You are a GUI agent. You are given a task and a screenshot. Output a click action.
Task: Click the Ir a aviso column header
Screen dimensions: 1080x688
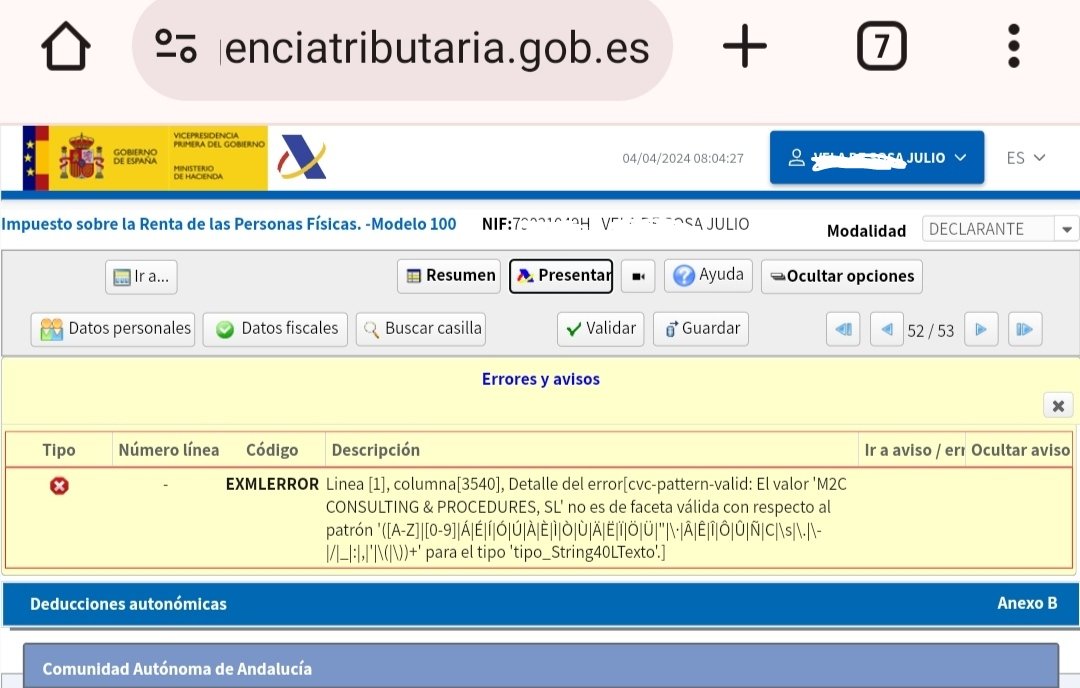914,450
